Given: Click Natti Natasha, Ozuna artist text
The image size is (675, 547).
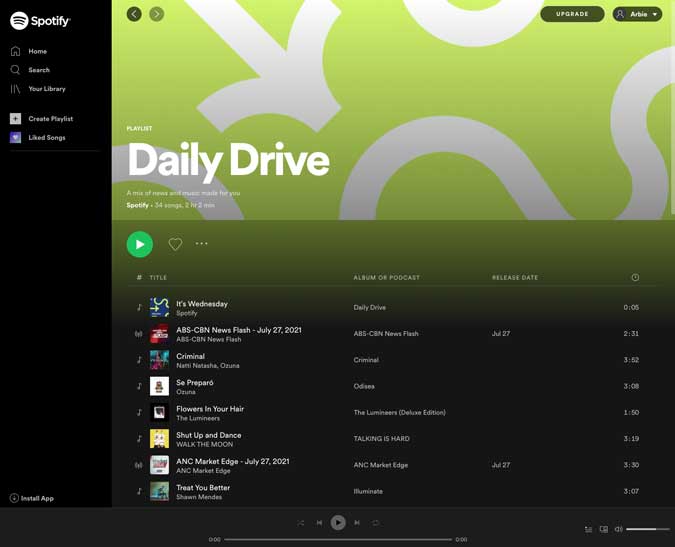Looking at the screenshot, I should [x=207, y=365].
